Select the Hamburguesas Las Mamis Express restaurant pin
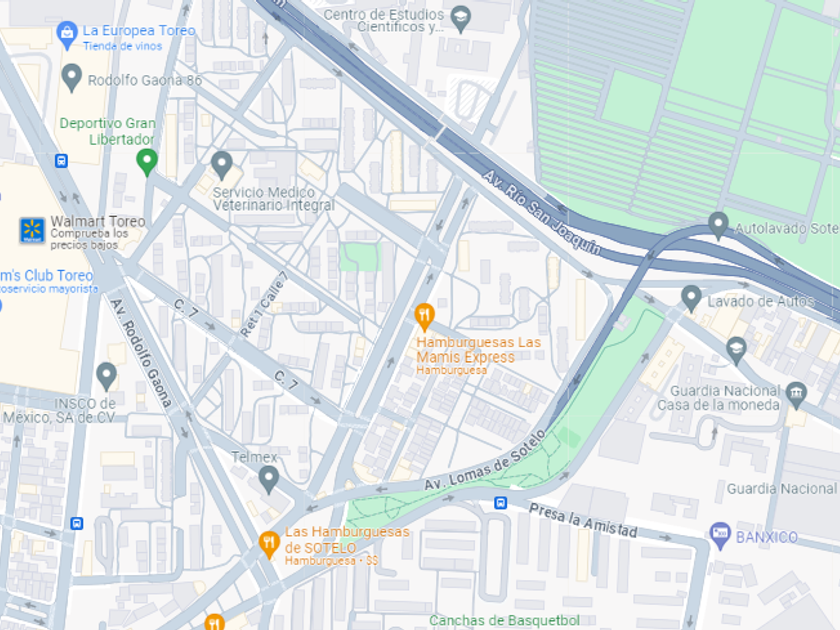This screenshot has height=630, width=840. tap(424, 317)
